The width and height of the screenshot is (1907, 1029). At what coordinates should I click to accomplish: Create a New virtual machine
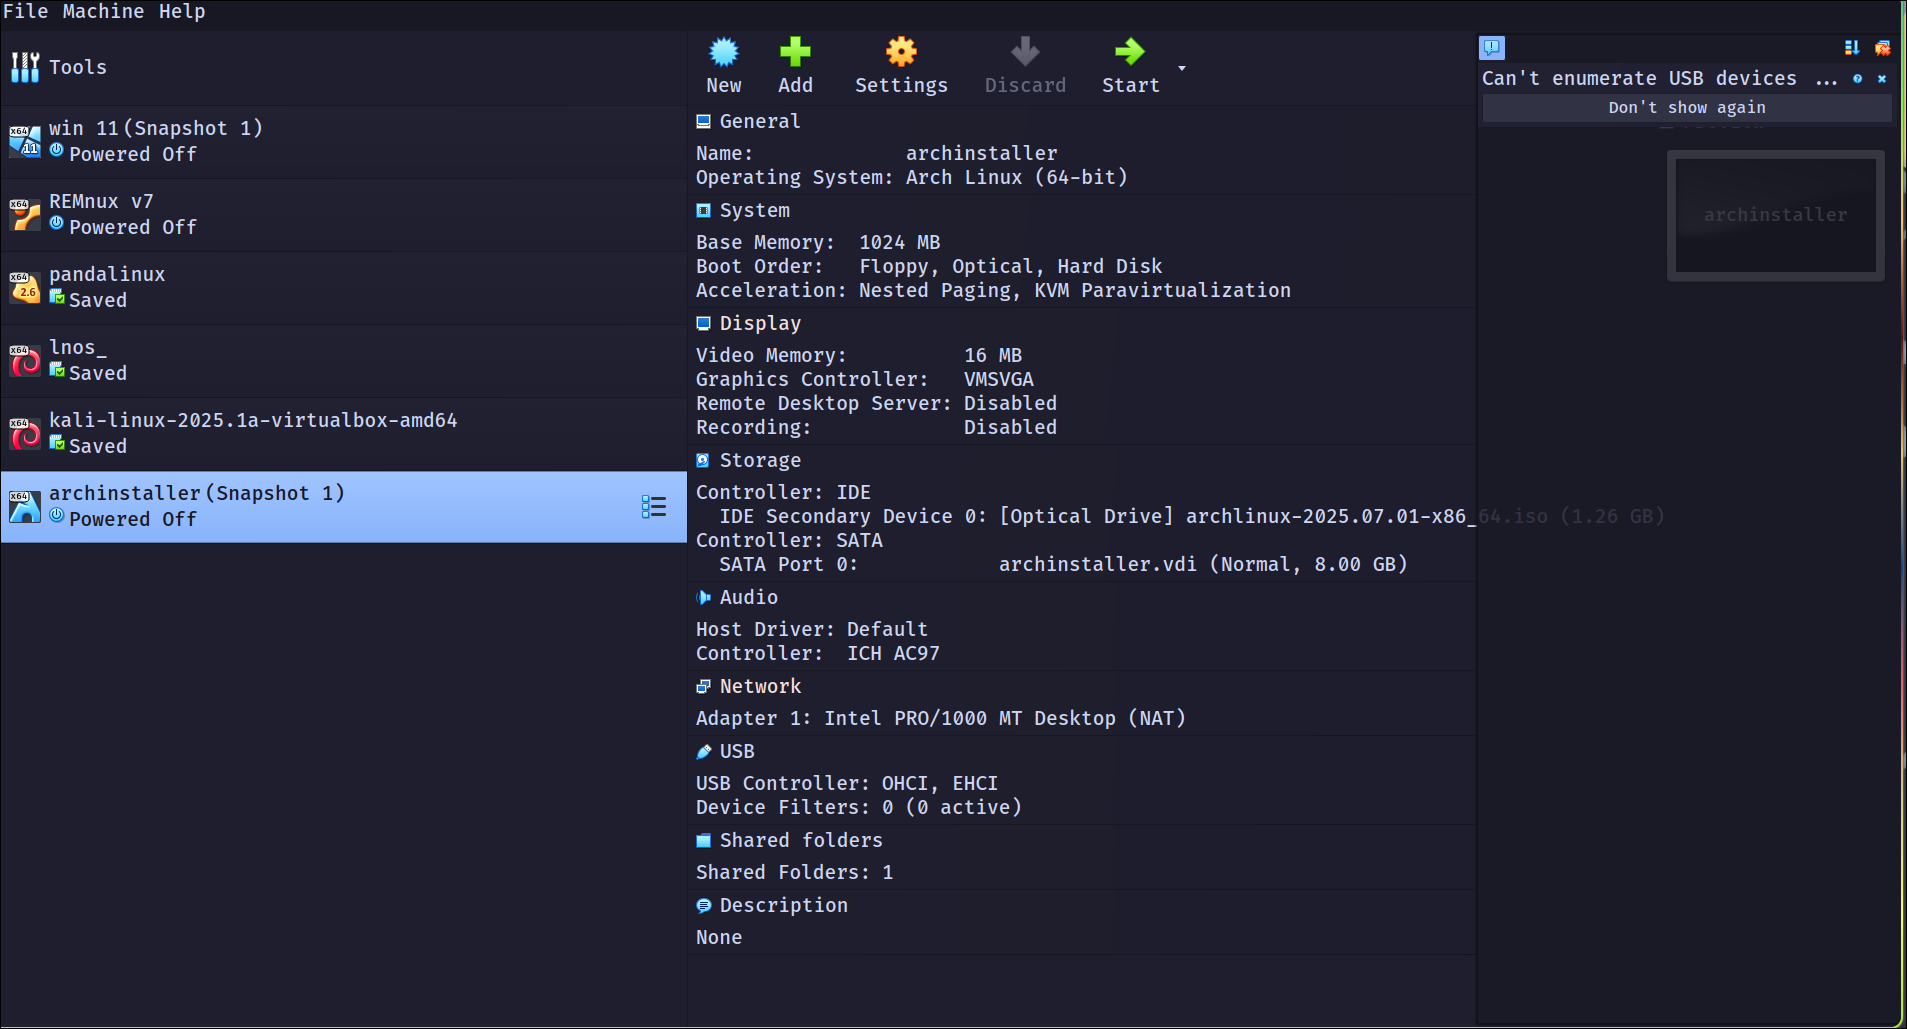tap(724, 66)
